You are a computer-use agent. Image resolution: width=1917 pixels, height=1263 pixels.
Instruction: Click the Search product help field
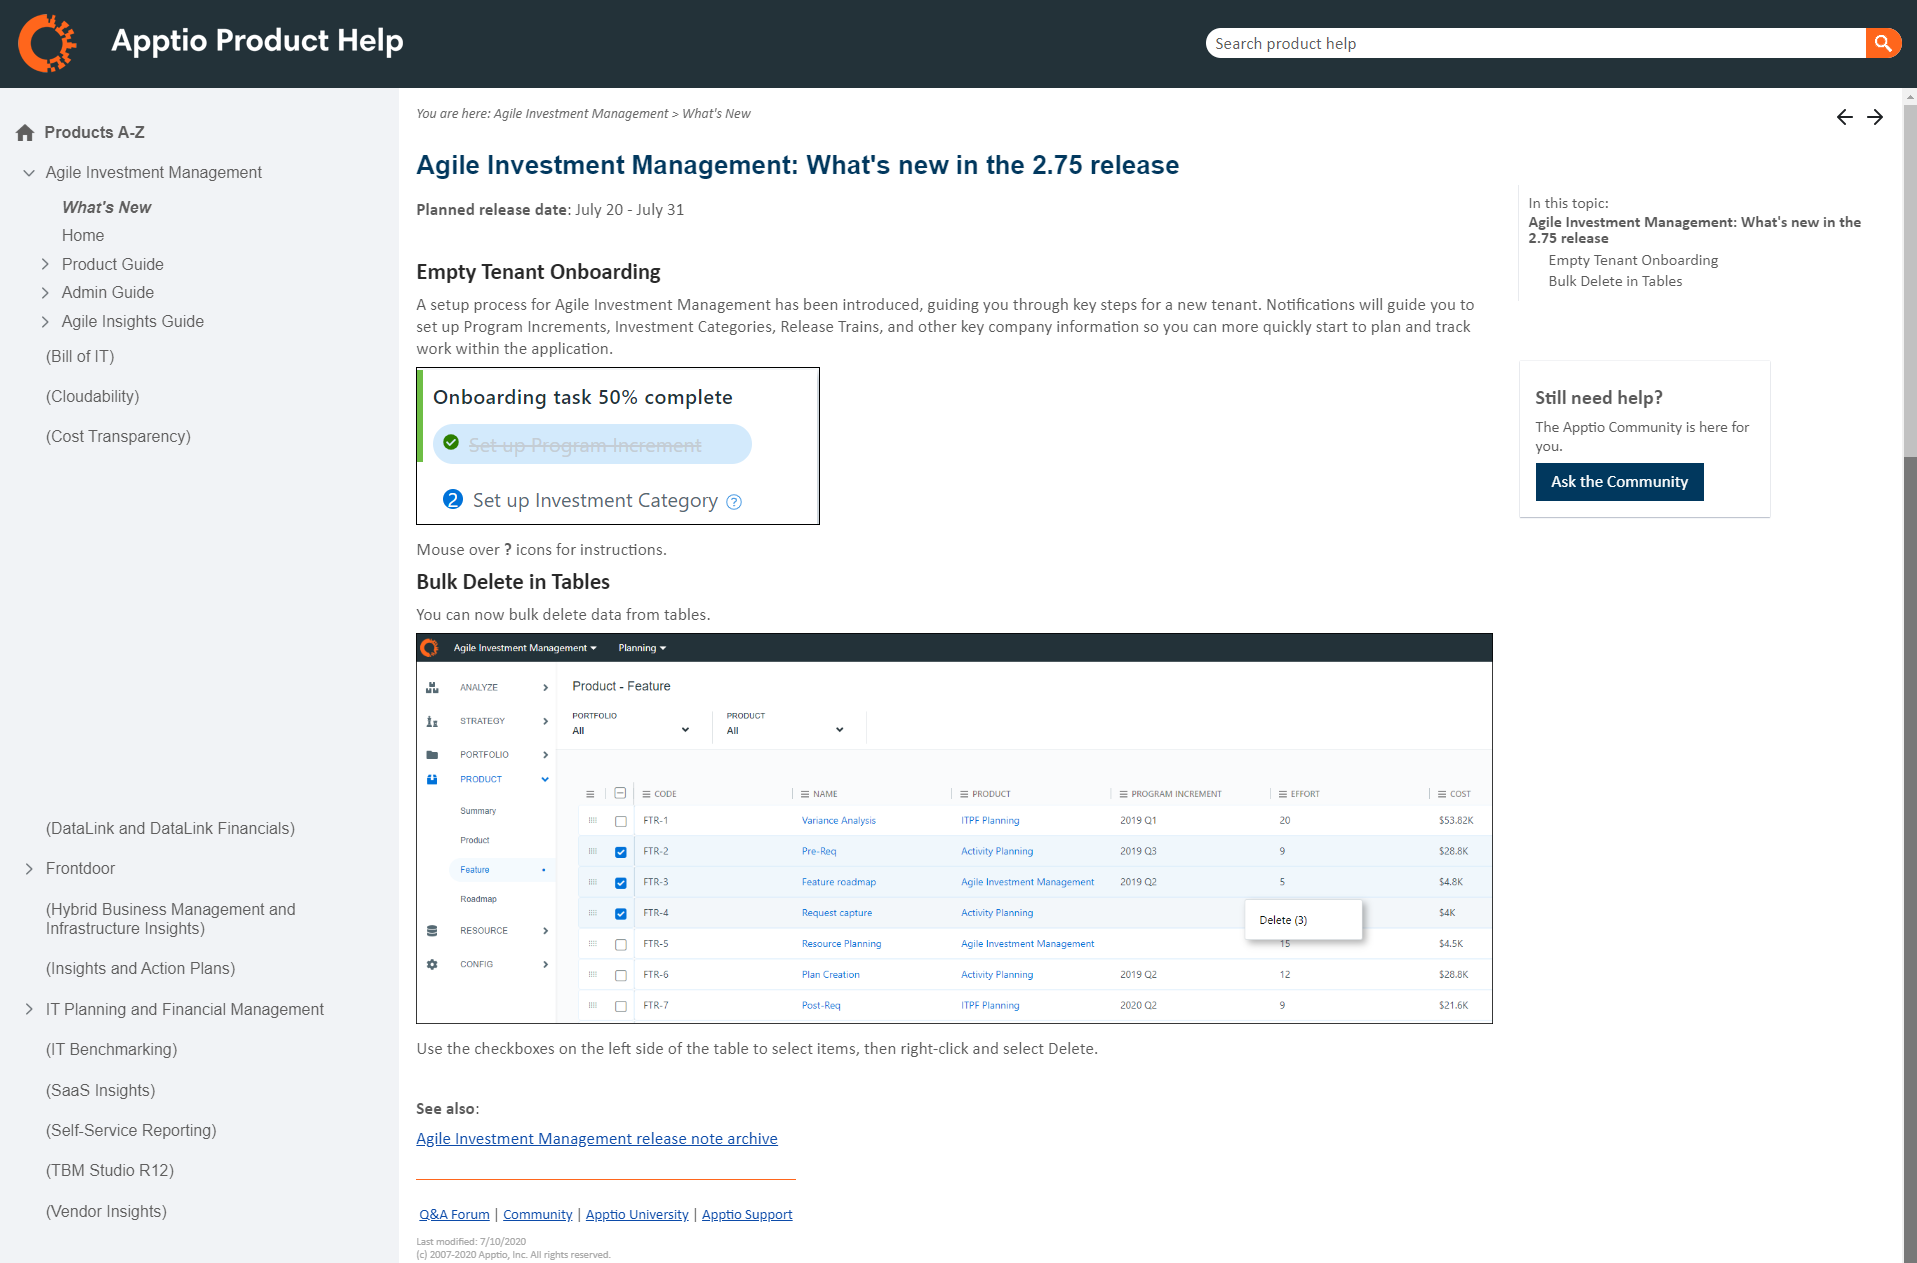[1534, 43]
